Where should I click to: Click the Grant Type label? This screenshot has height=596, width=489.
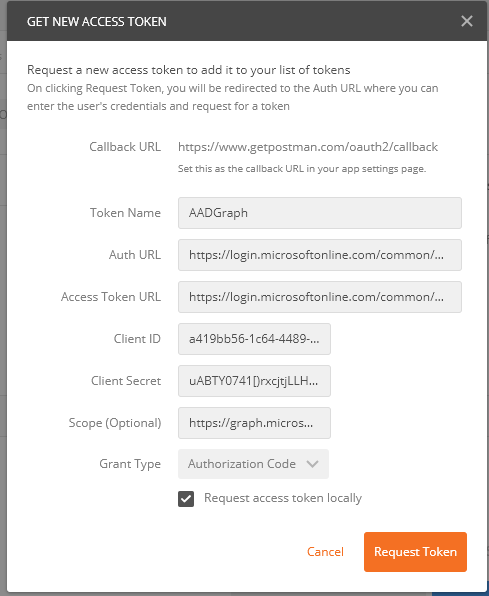(130, 464)
